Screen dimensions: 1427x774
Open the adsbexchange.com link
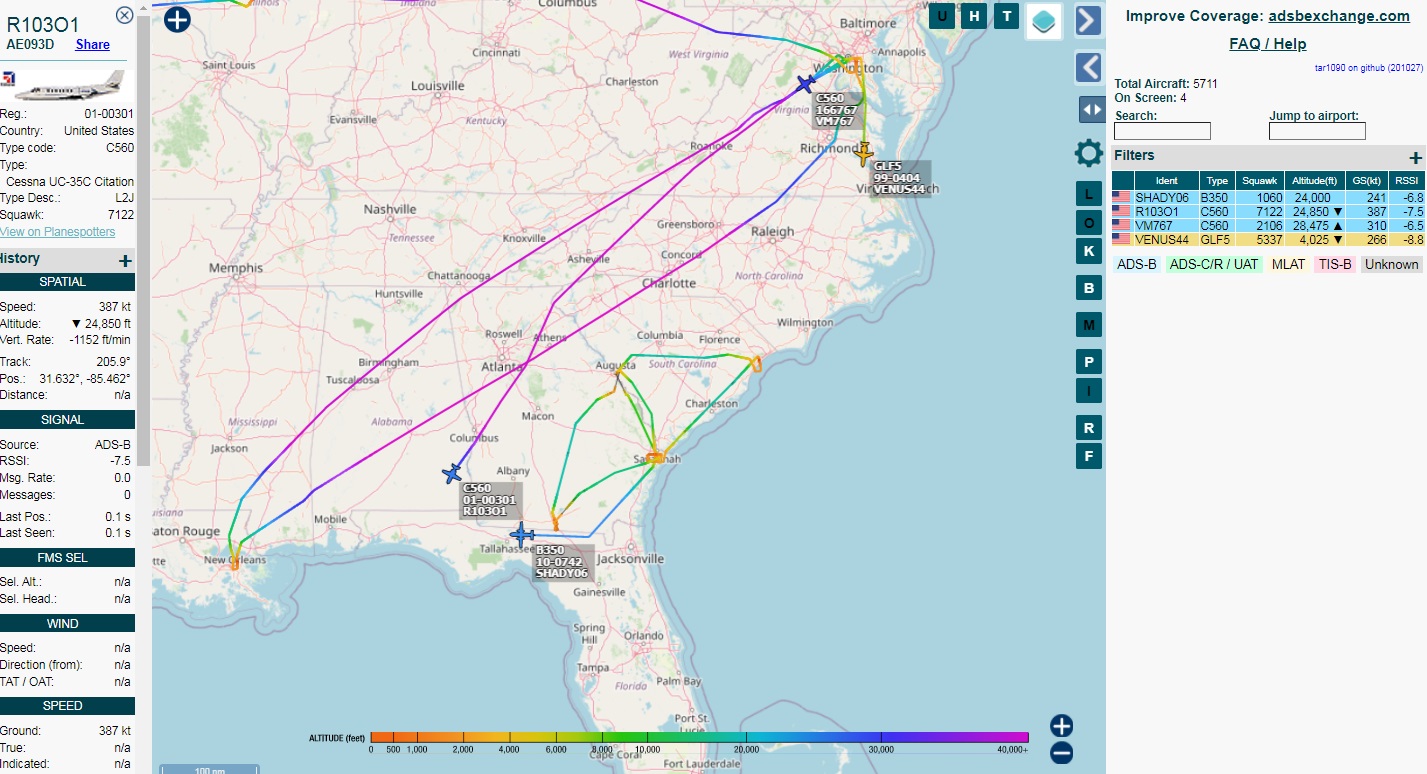pyautogui.click(x=1339, y=16)
